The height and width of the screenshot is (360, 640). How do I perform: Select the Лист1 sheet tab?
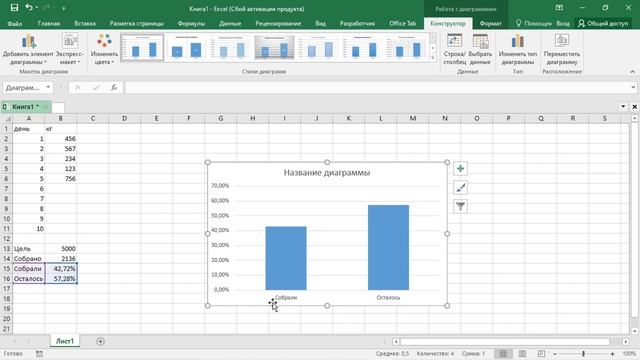65,341
